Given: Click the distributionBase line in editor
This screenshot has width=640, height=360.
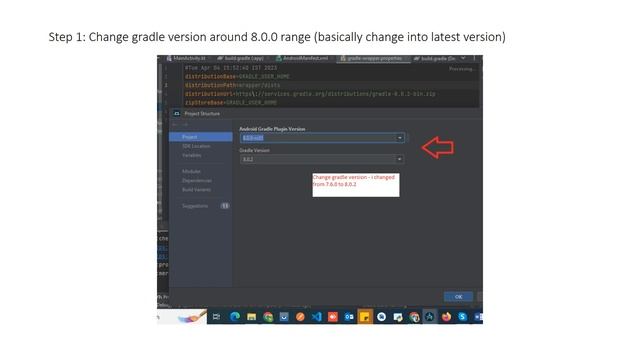Looking at the screenshot, I should coord(237,76).
